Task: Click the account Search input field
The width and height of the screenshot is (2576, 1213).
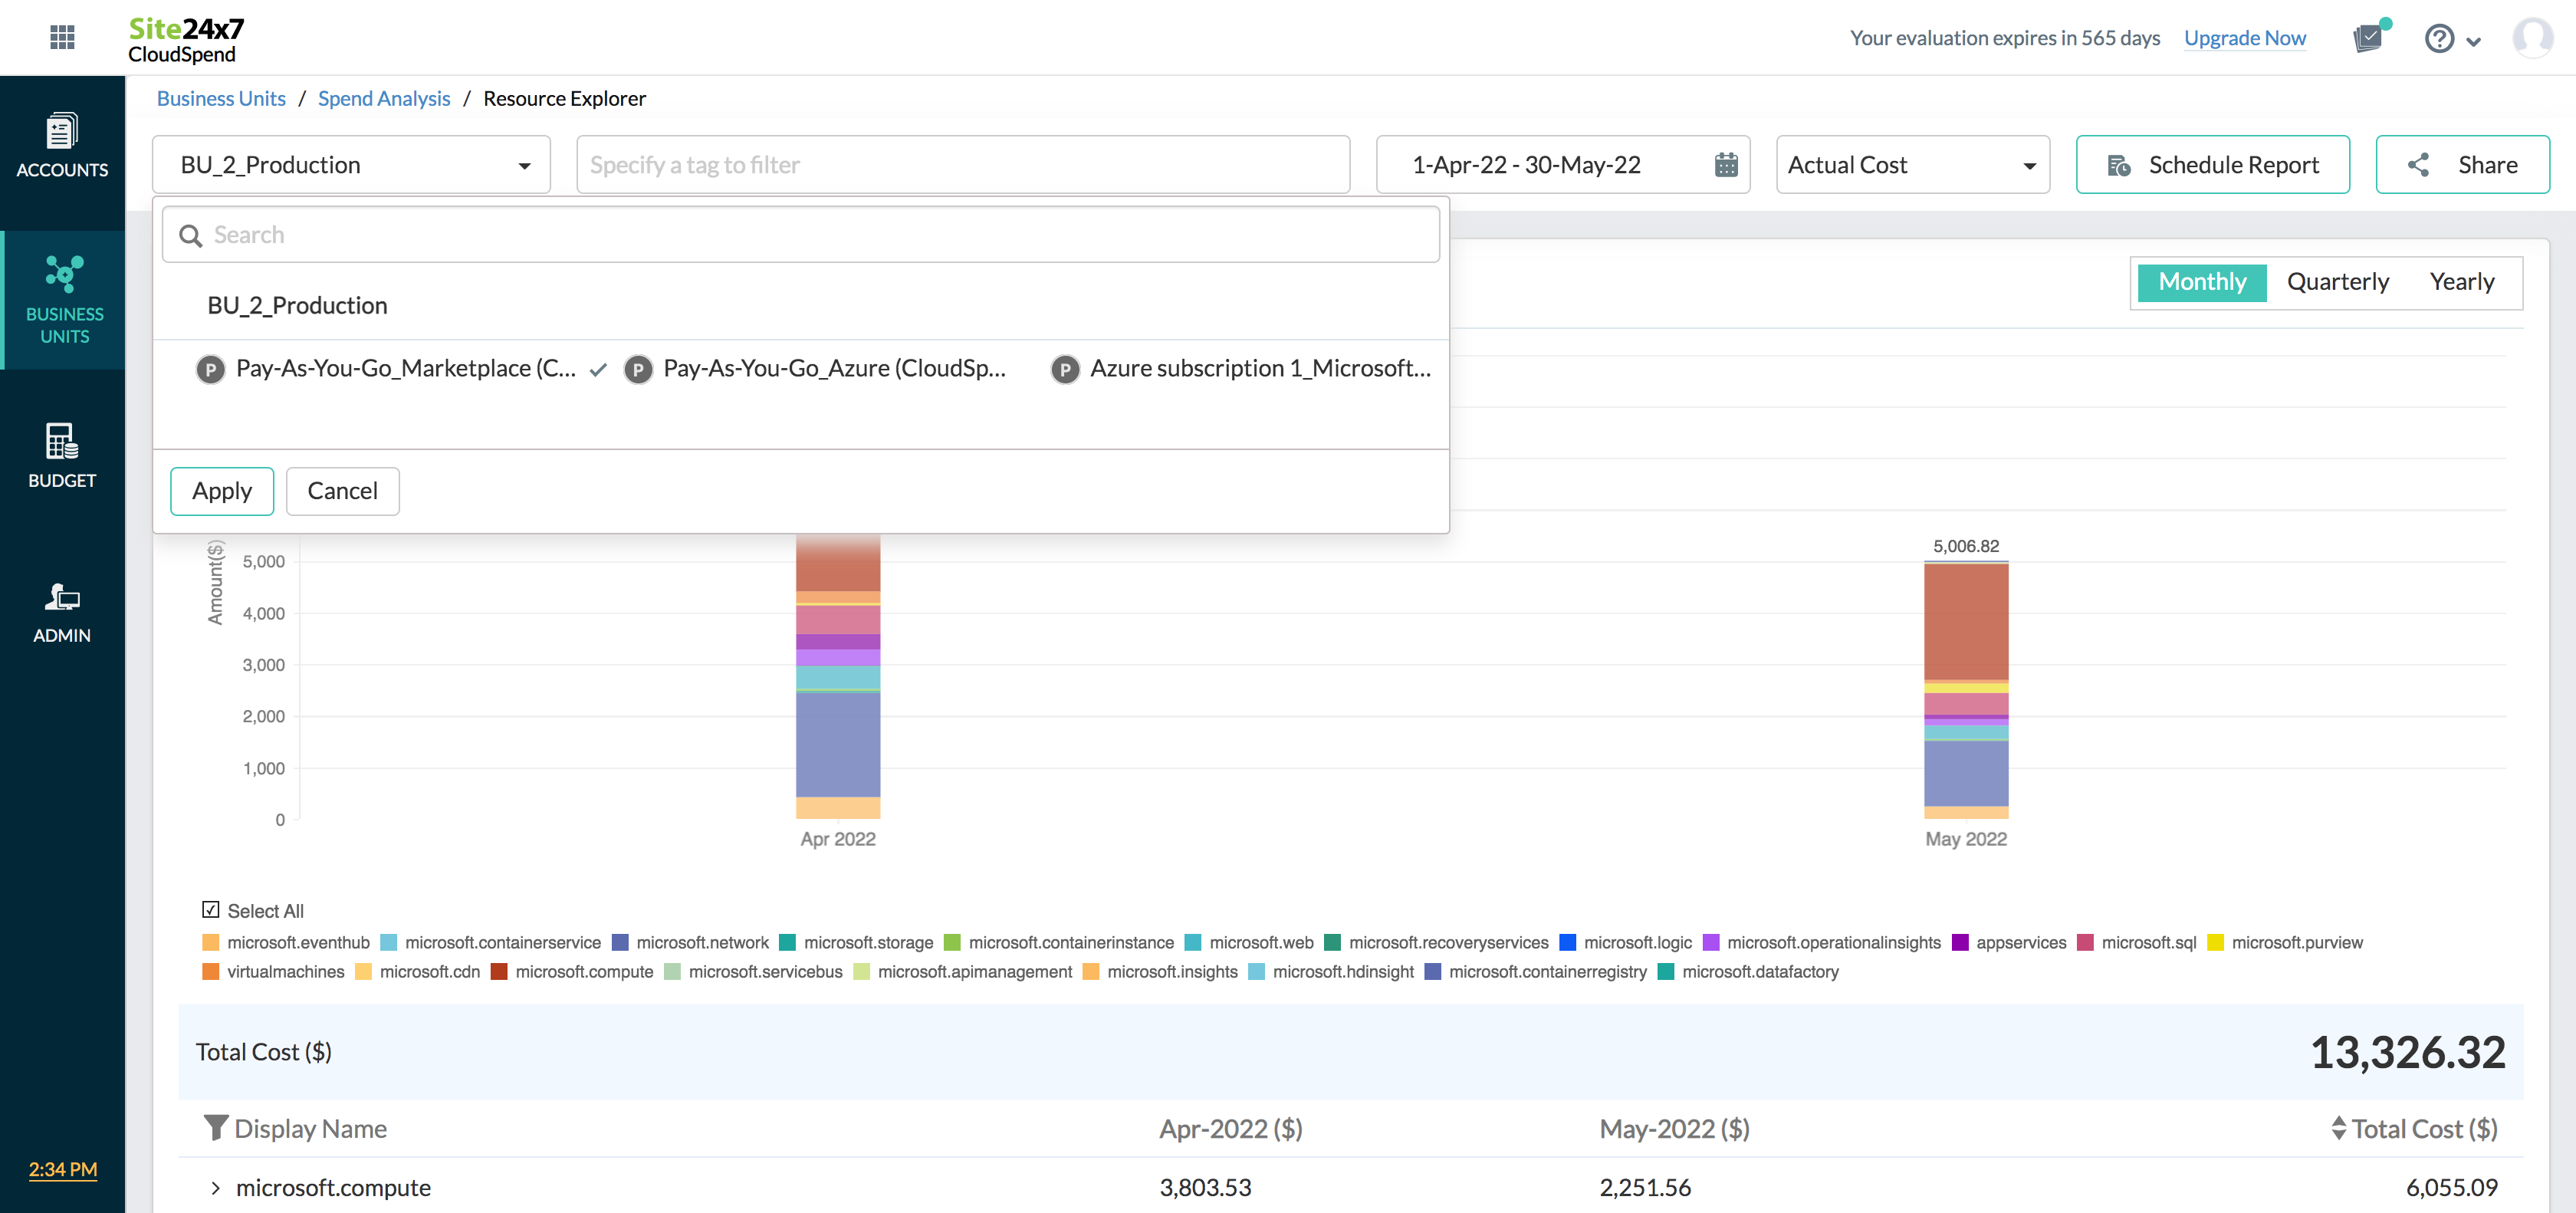Action: (800, 235)
